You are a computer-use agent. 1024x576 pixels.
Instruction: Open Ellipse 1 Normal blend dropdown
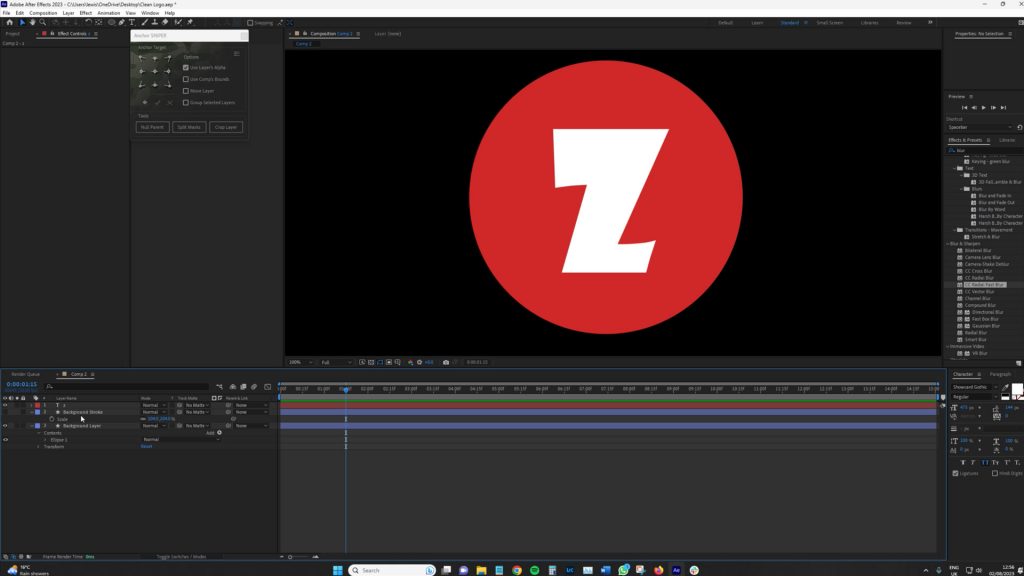[182, 440]
